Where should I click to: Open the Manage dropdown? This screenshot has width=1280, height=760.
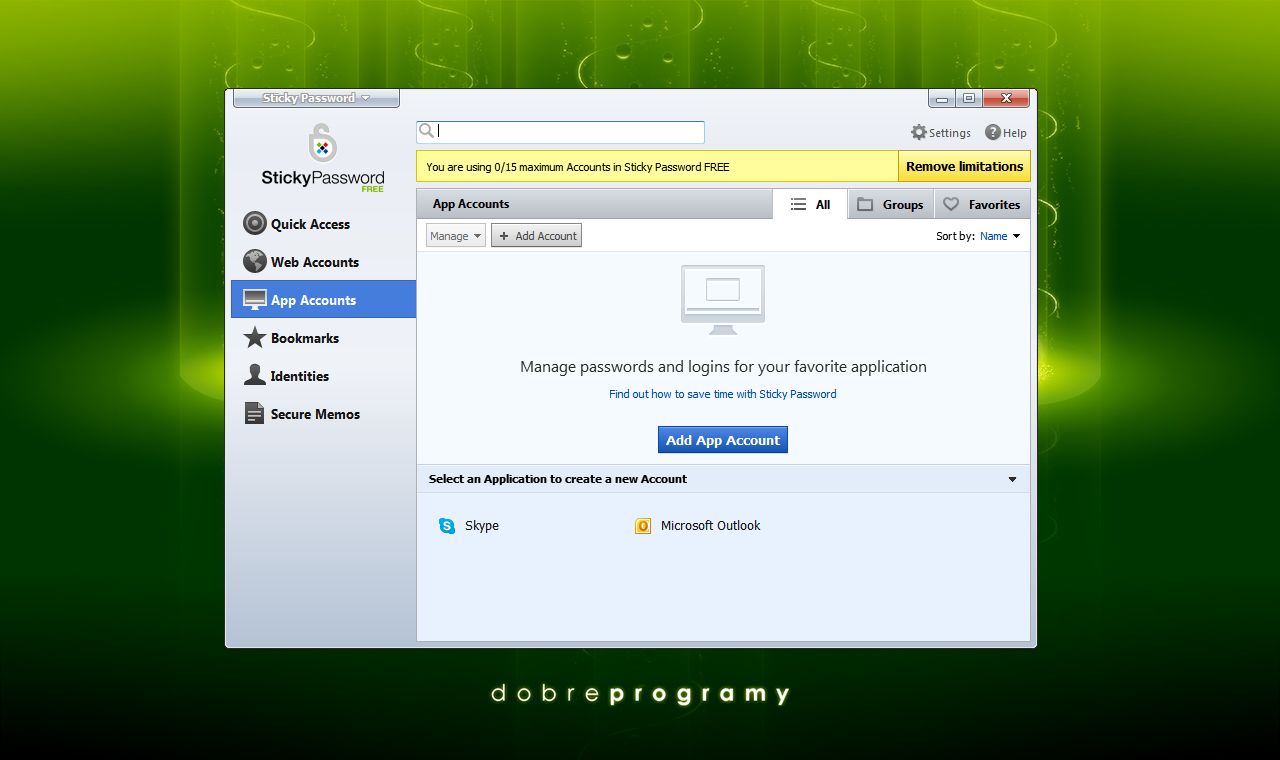[x=456, y=236]
